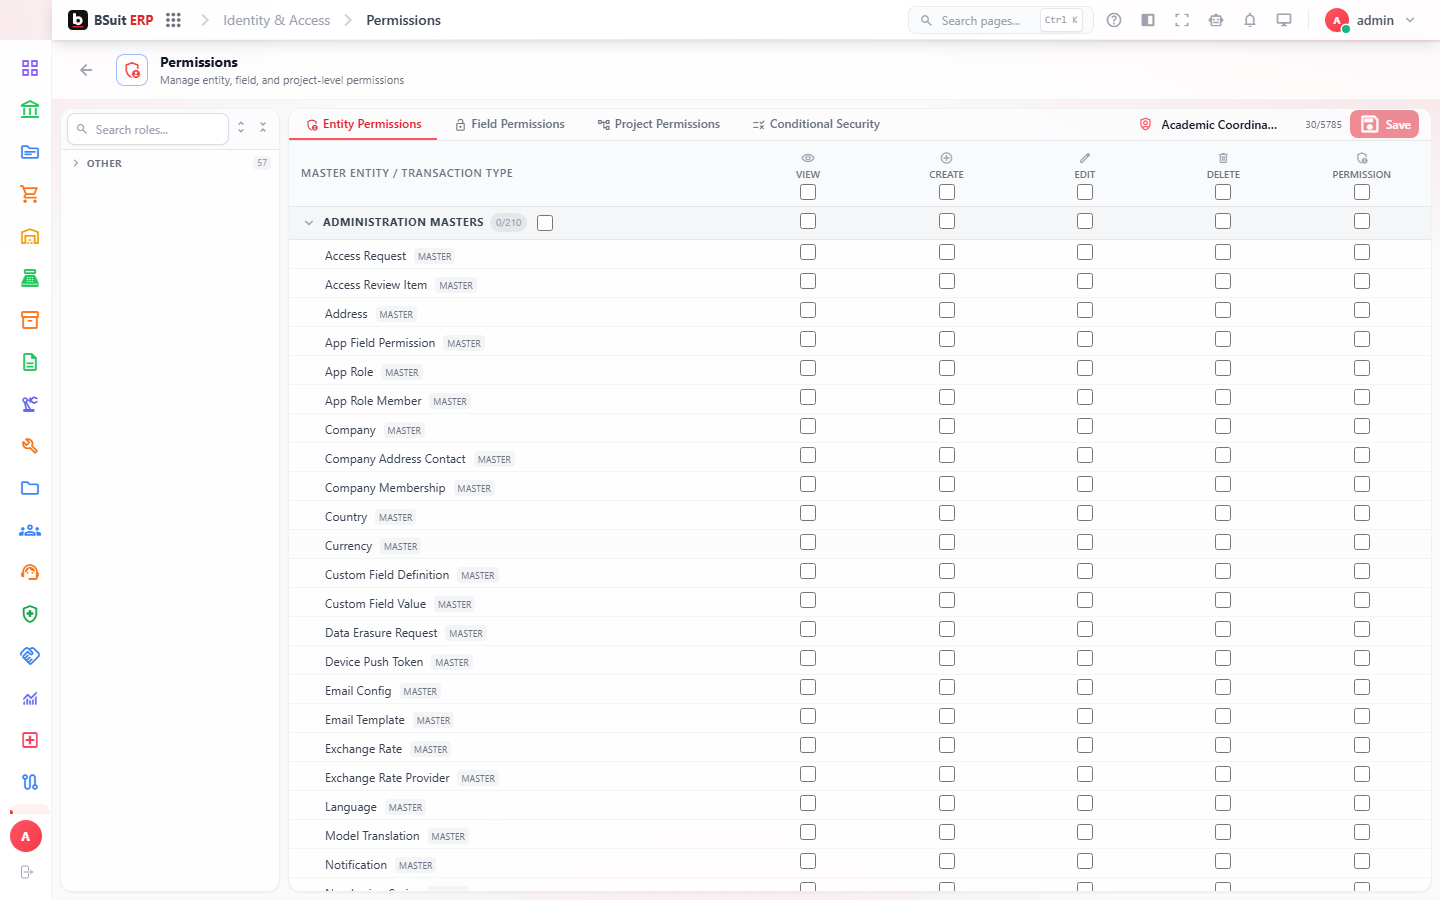Switch to Project Permissions tab
The width and height of the screenshot is (1440, 900).
[x=659, y=124]
